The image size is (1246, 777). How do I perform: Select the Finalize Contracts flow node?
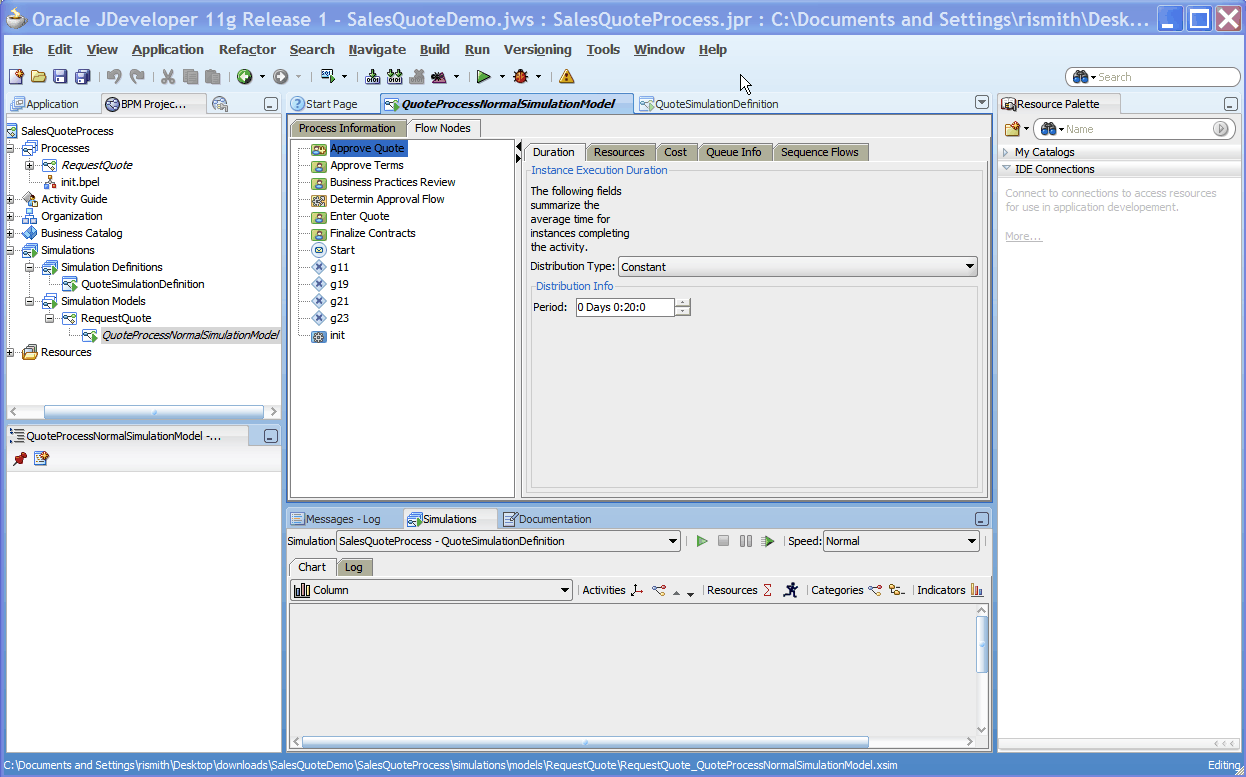(372, 233)
